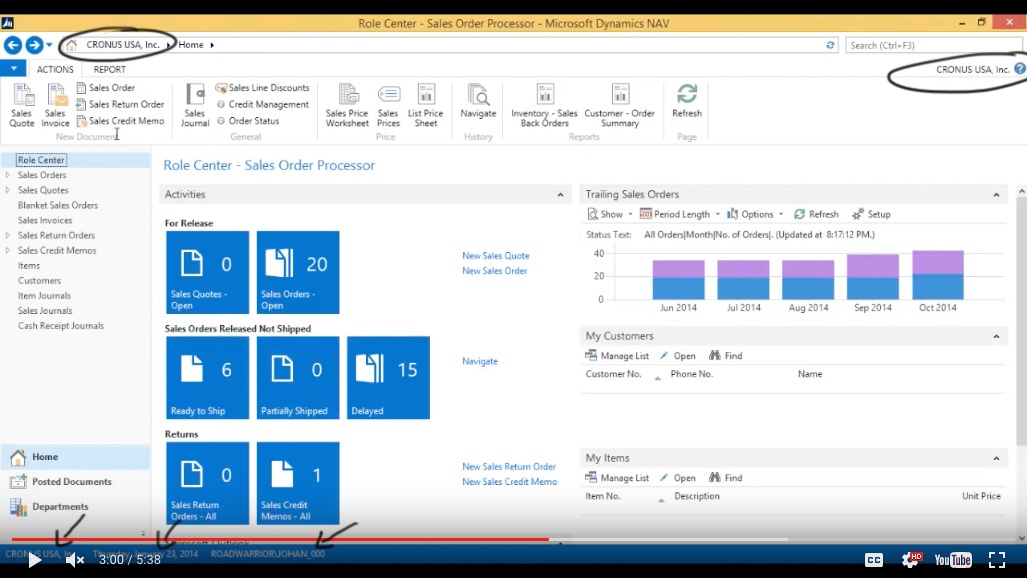Image resolution: width=1027 pixels, height=578 pixels.
Task: Switch to the REPORT ribbon tab
Action: [109, 69]
